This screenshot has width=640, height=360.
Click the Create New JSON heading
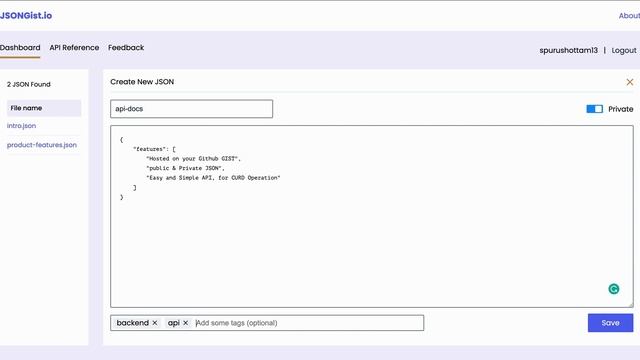pyautogui.click(x=142, y=82)
